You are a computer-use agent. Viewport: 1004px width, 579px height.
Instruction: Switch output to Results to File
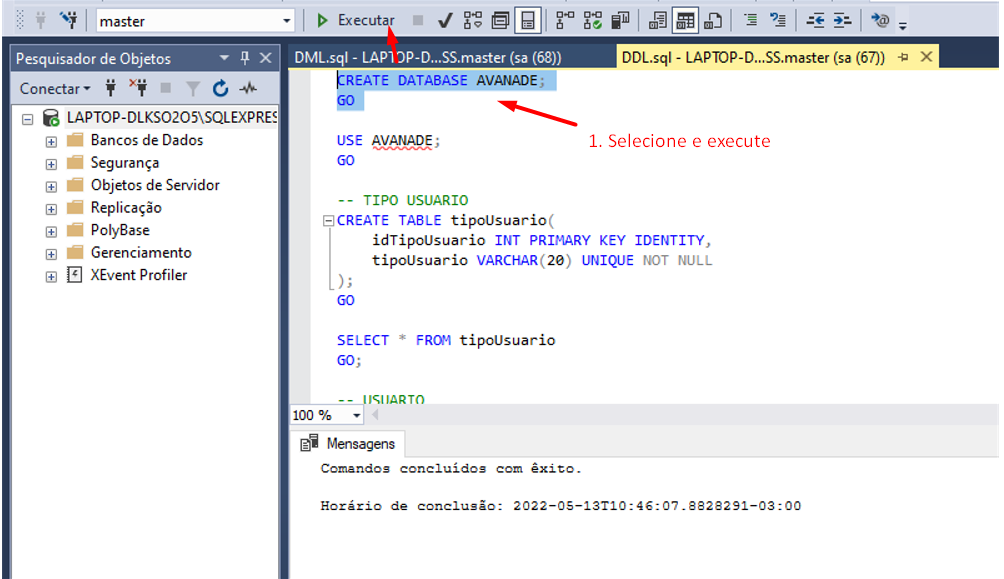click(713, 20)
